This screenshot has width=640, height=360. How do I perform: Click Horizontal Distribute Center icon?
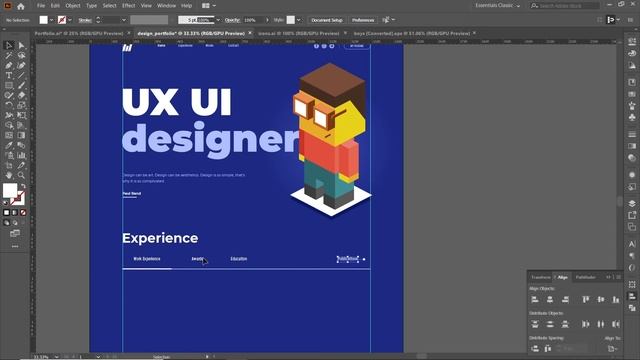click(x=601, y=324)
